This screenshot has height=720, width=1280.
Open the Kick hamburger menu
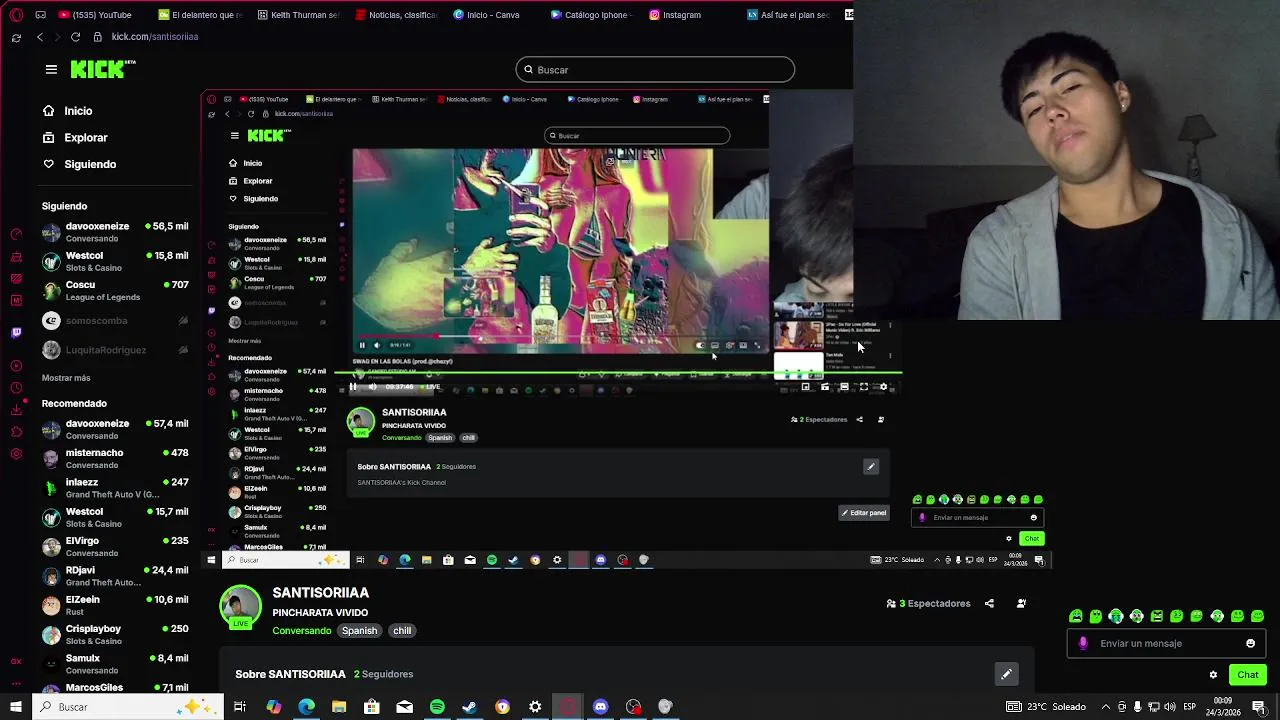51,69
